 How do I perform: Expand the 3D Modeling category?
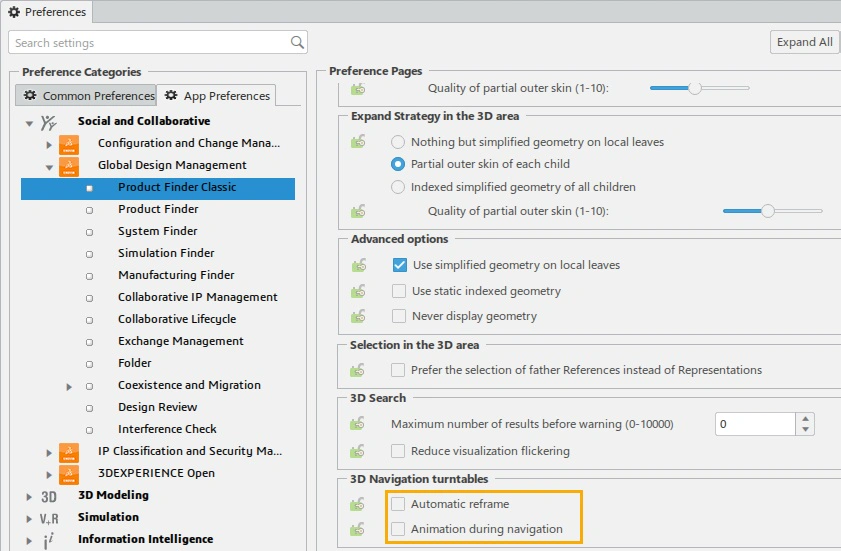click(x=29, y=496)
